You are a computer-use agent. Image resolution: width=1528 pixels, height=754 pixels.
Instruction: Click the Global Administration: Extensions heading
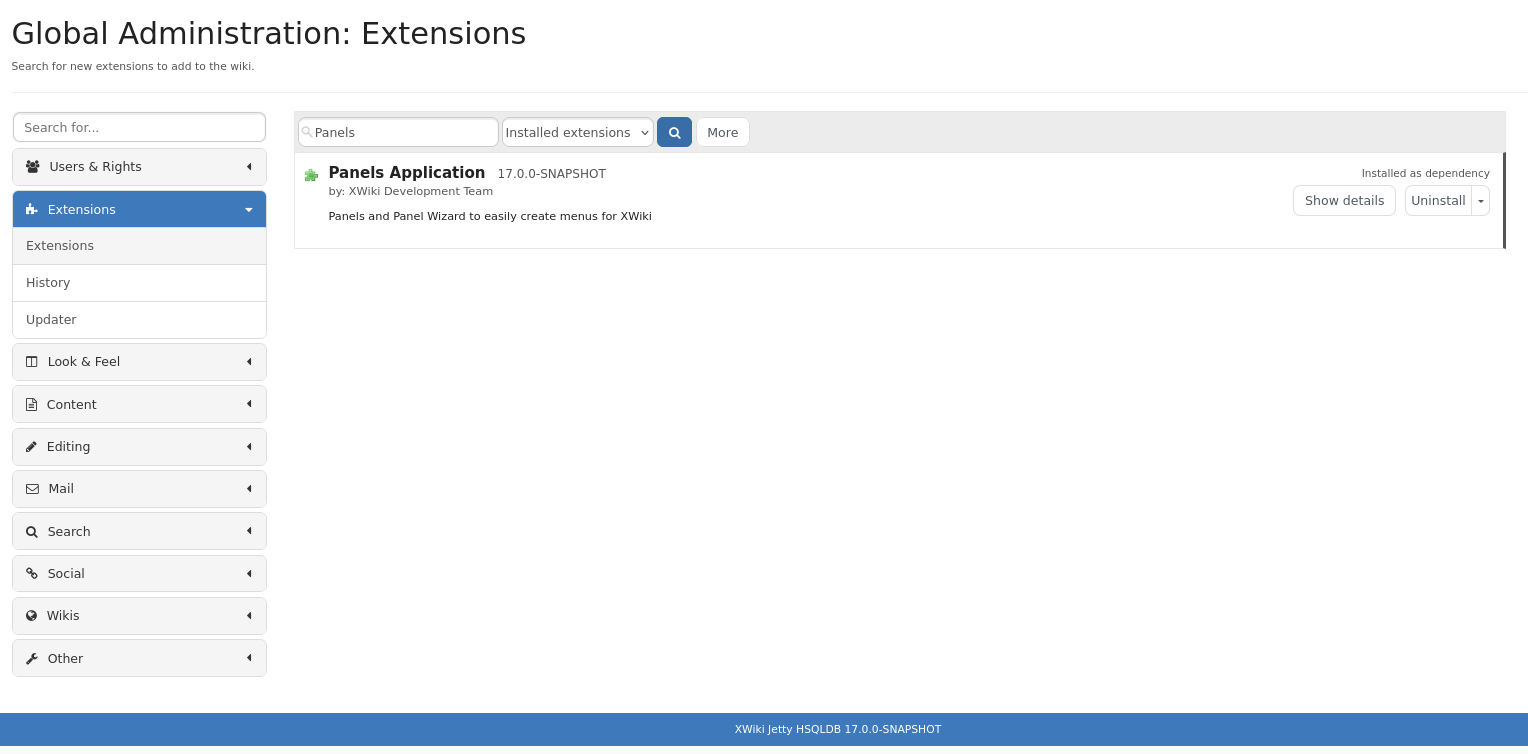click(x=269, y=34)
